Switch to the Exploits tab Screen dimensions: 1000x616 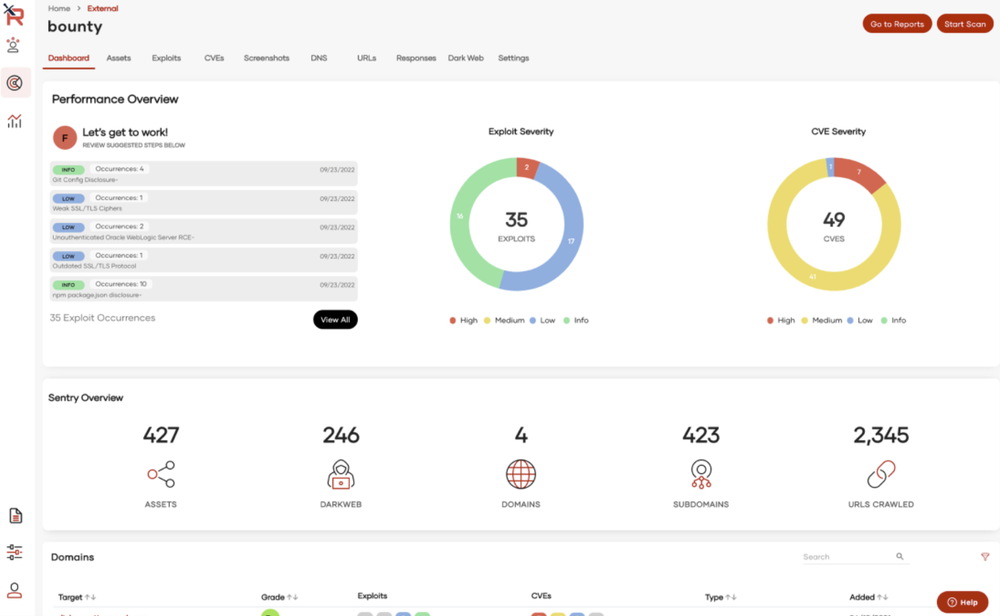click(x=166, y=58)
